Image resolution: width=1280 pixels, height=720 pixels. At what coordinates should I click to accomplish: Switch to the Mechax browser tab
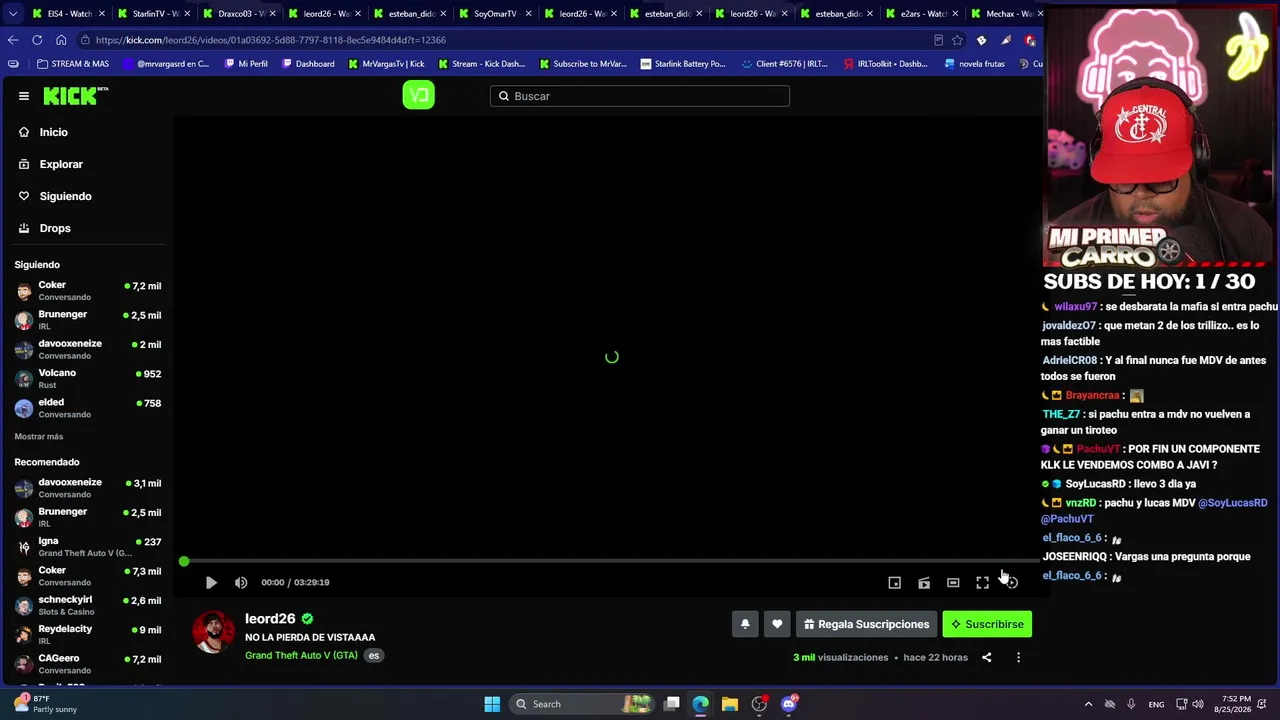coord(1006,14)
